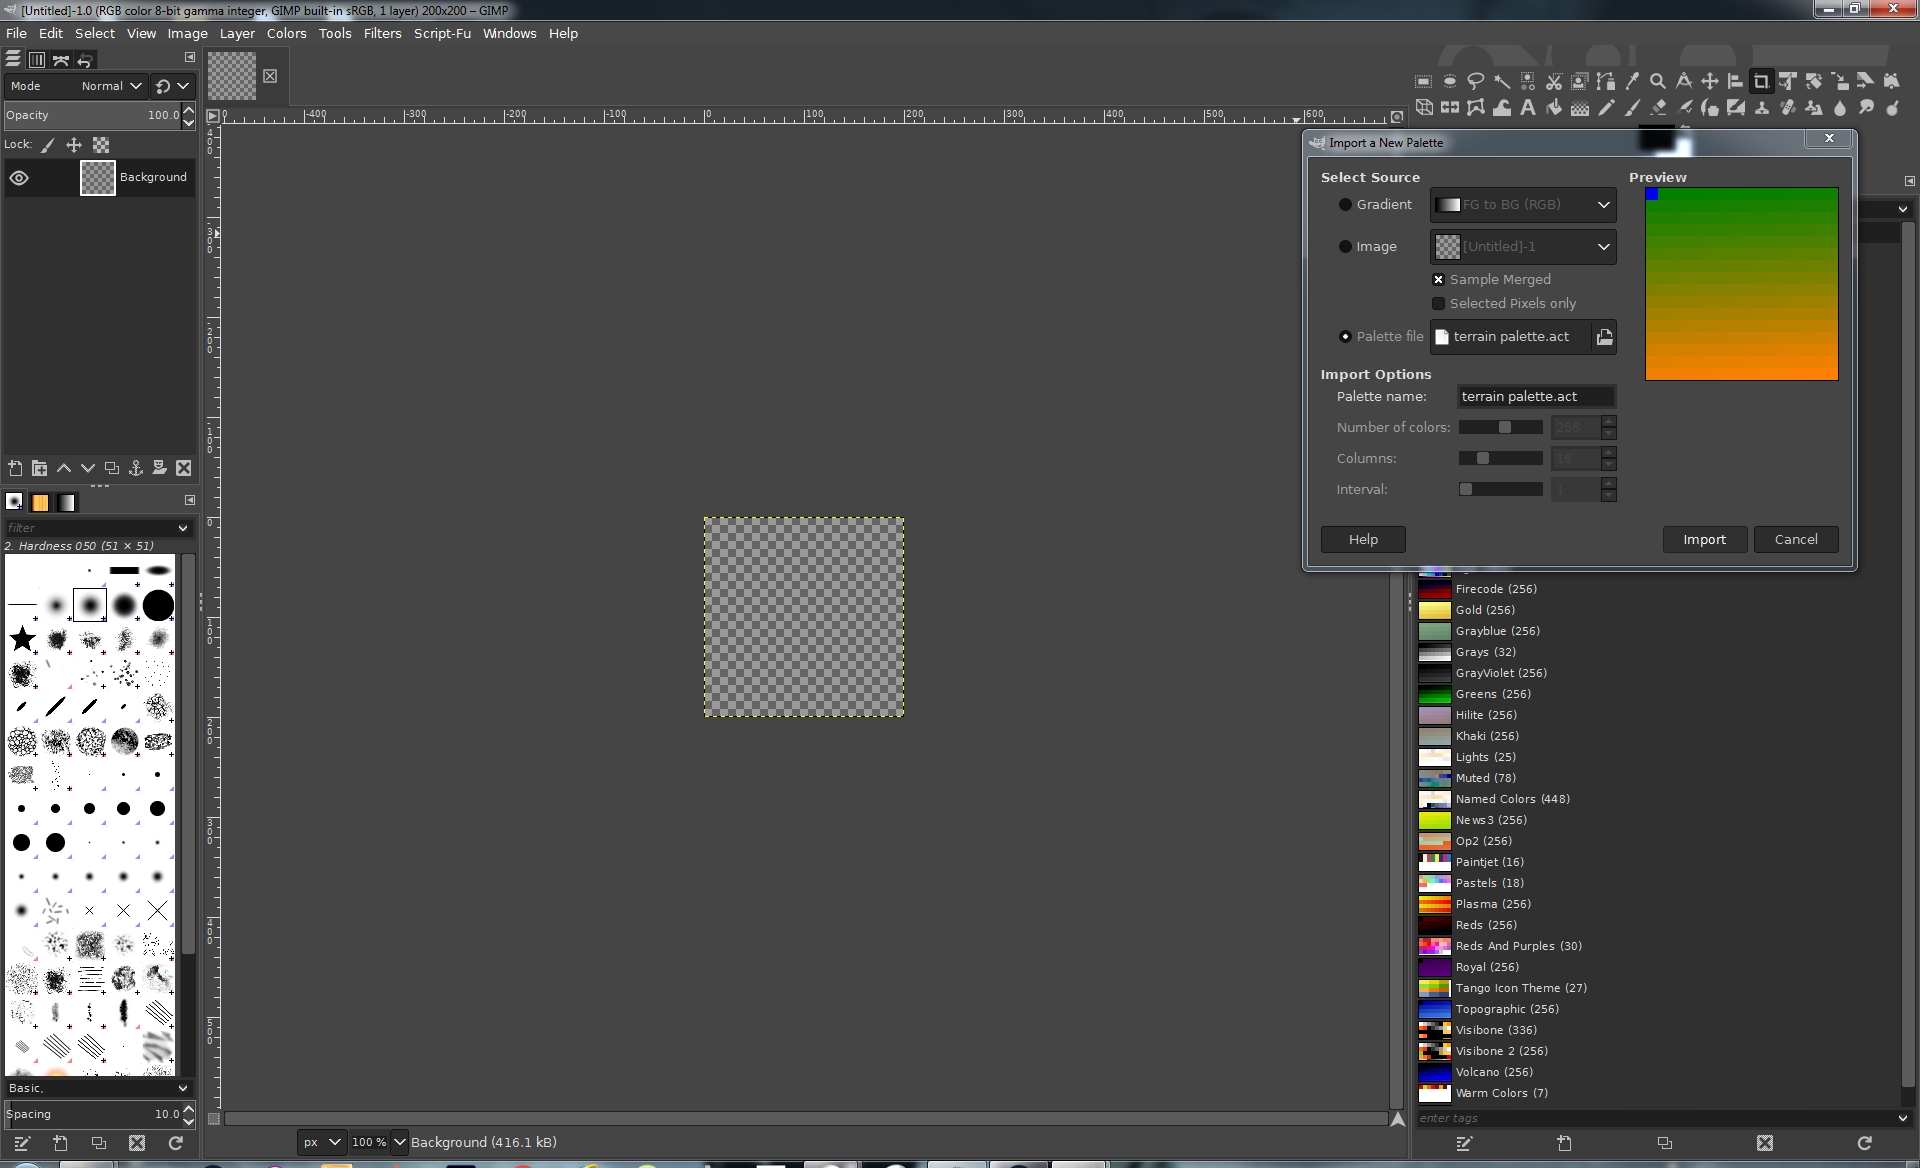Select the Image source radio button
Viewport: 1920px width, 1168px height.
pos(1345,246)
